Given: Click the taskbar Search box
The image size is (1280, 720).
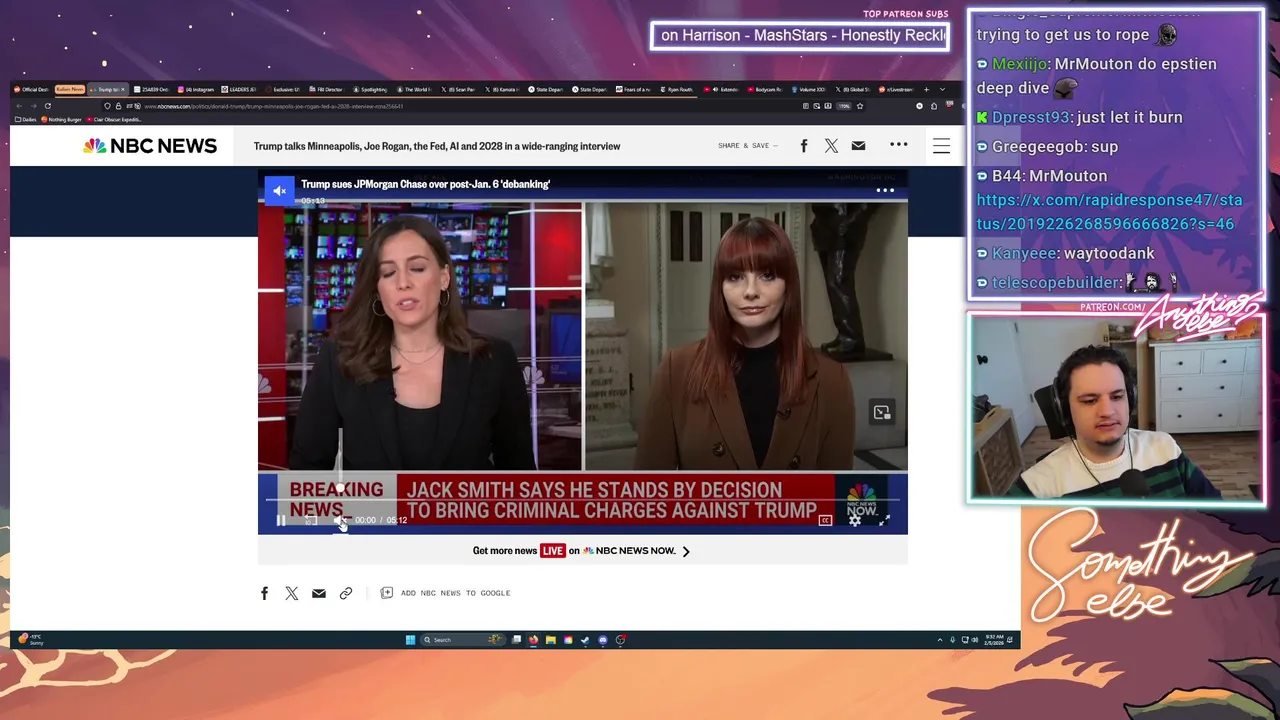Looking at the screenshot, I should [462, 640].
